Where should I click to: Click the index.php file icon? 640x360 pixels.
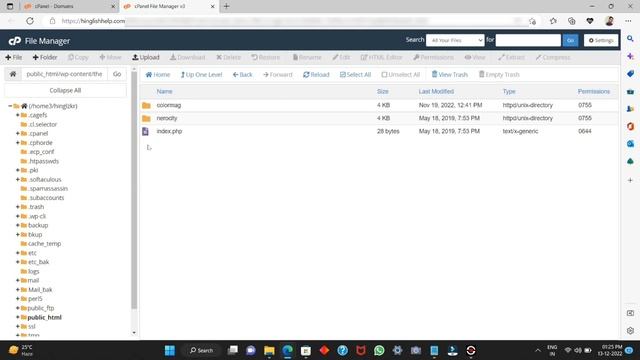[145, 131]
